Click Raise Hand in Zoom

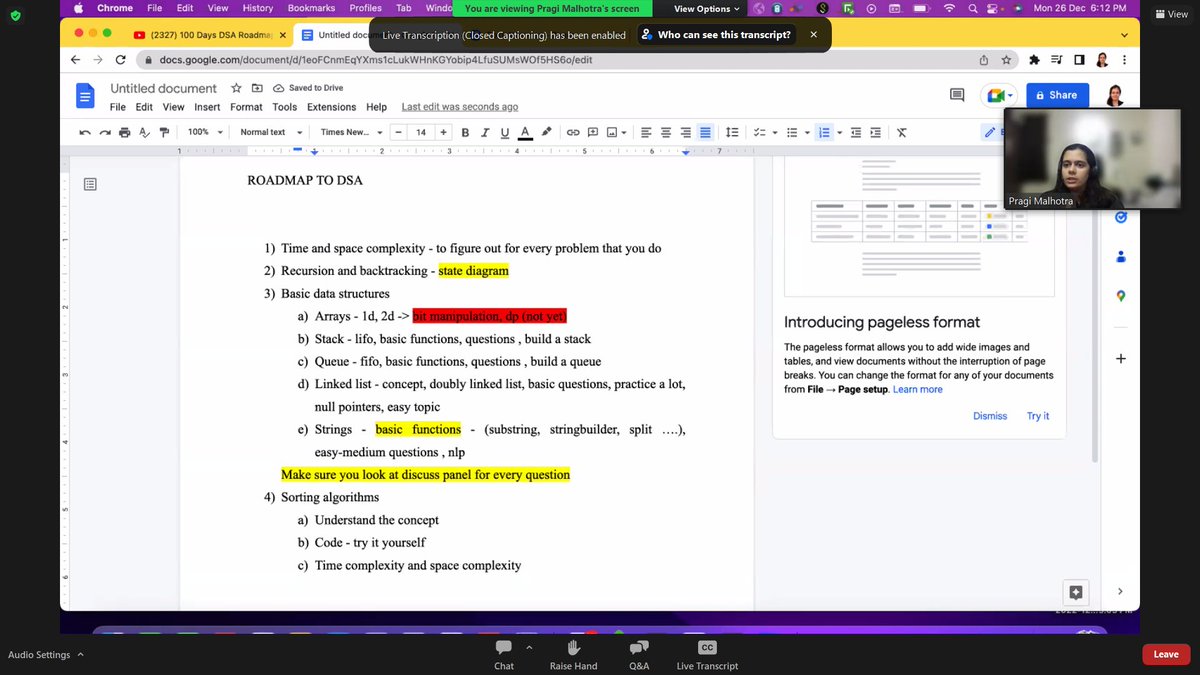[x=573, y=655]
